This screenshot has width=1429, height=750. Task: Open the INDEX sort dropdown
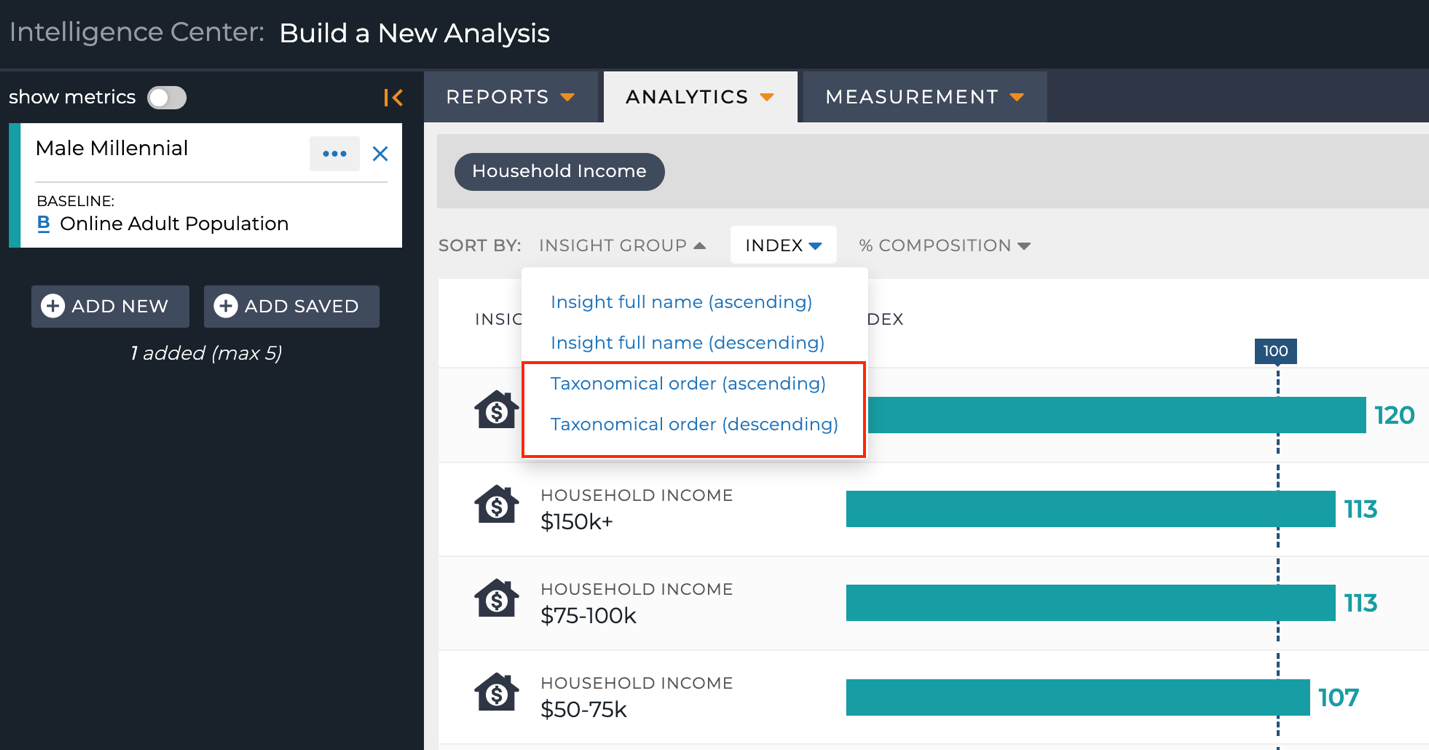(783, 245)
